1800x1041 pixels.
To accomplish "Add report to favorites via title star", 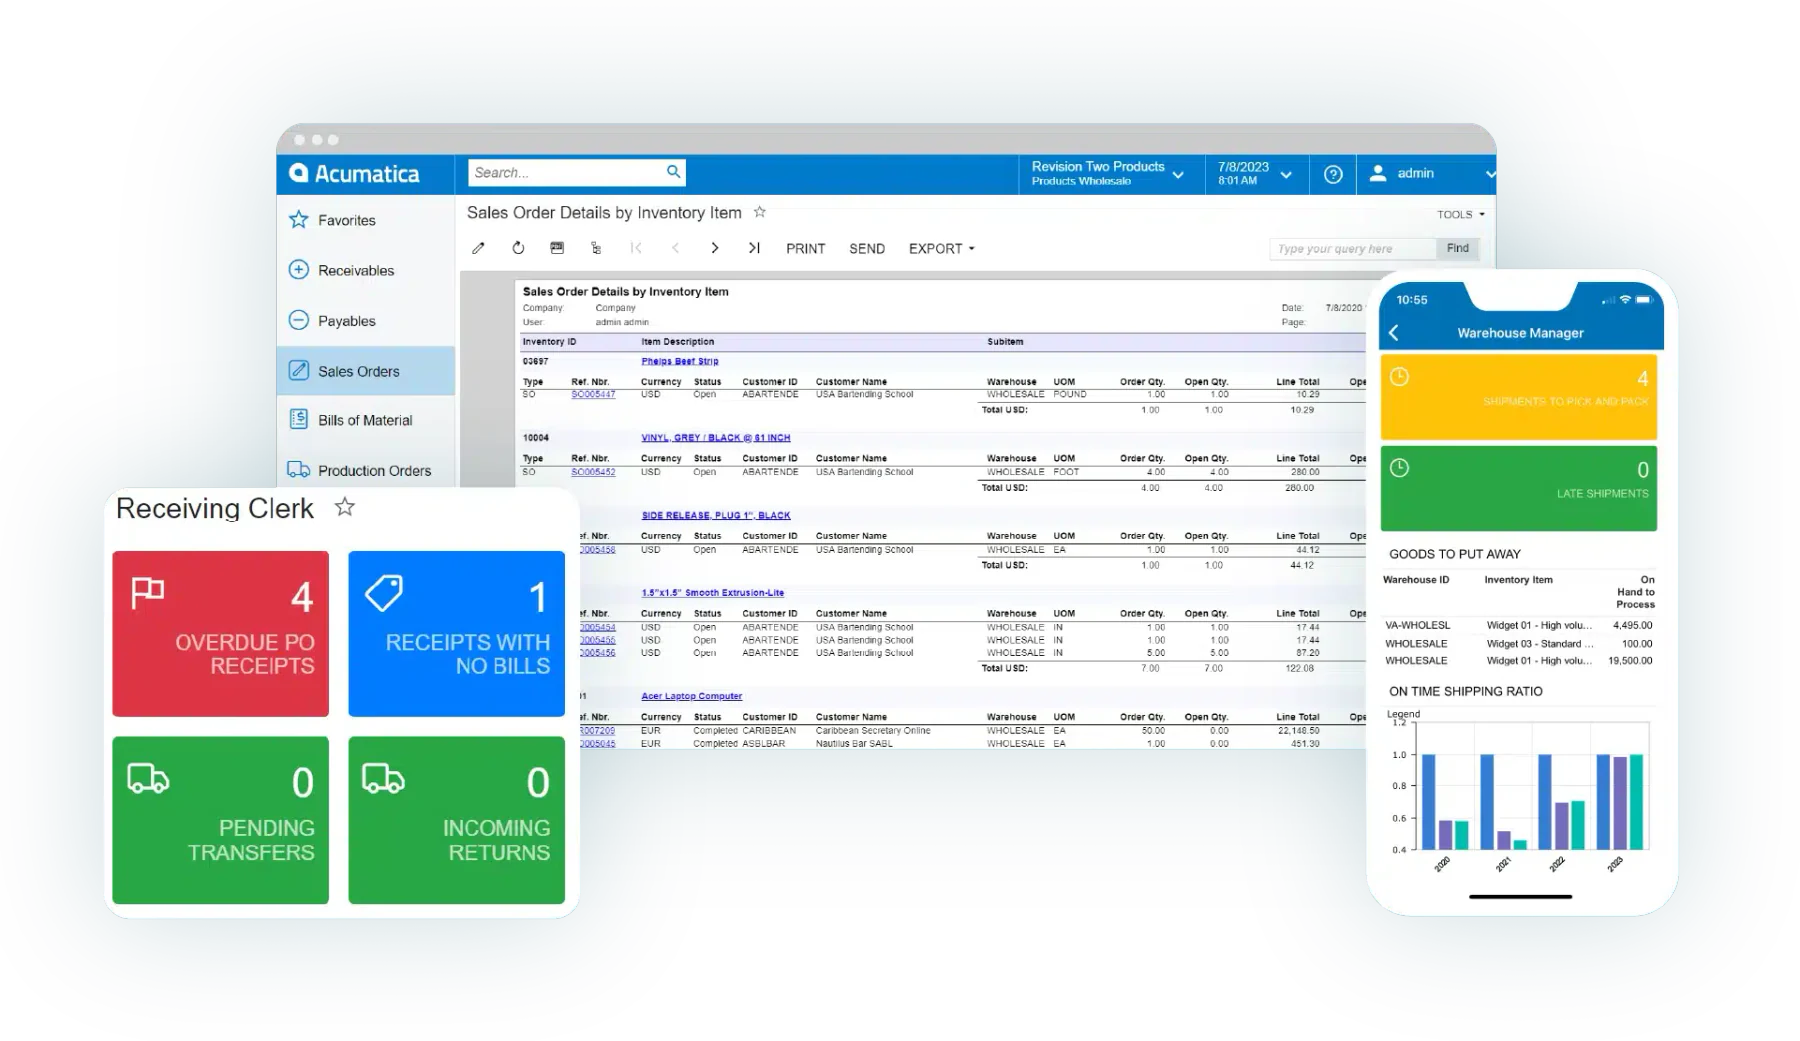I will tap(760, 212).
